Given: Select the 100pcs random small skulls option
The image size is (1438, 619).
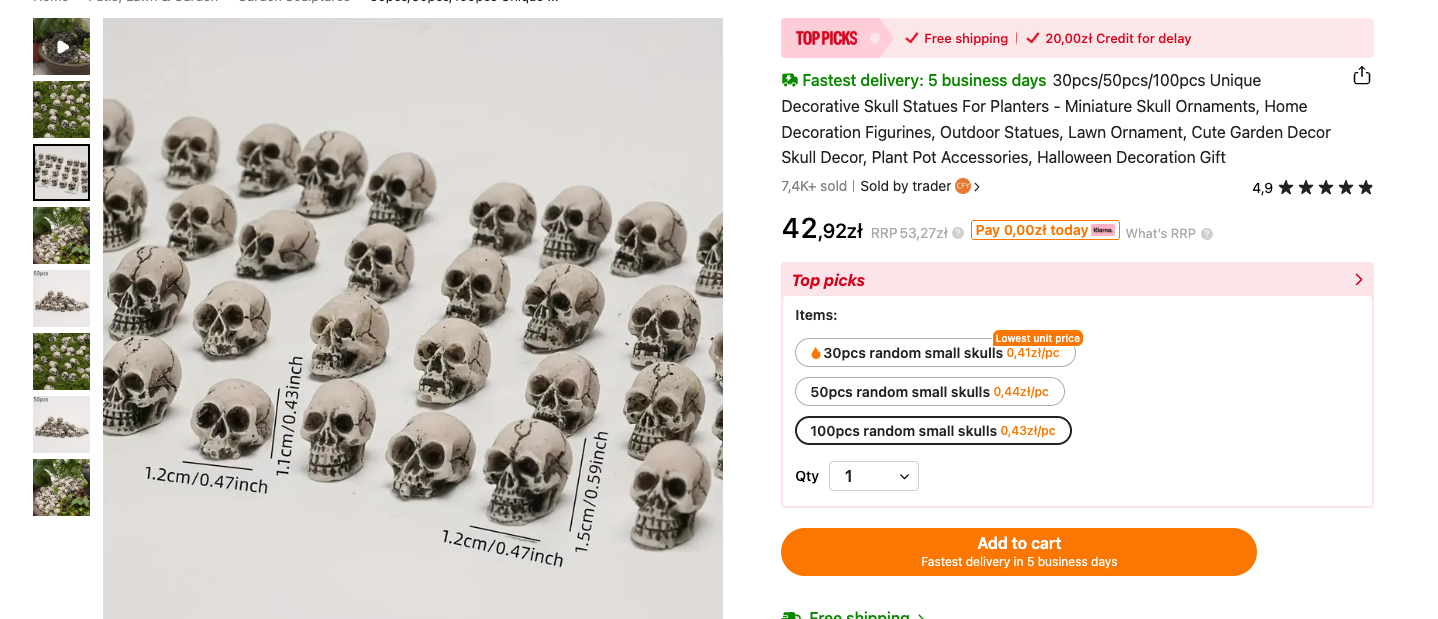Looking at the screenshot, I should point(933,430).
